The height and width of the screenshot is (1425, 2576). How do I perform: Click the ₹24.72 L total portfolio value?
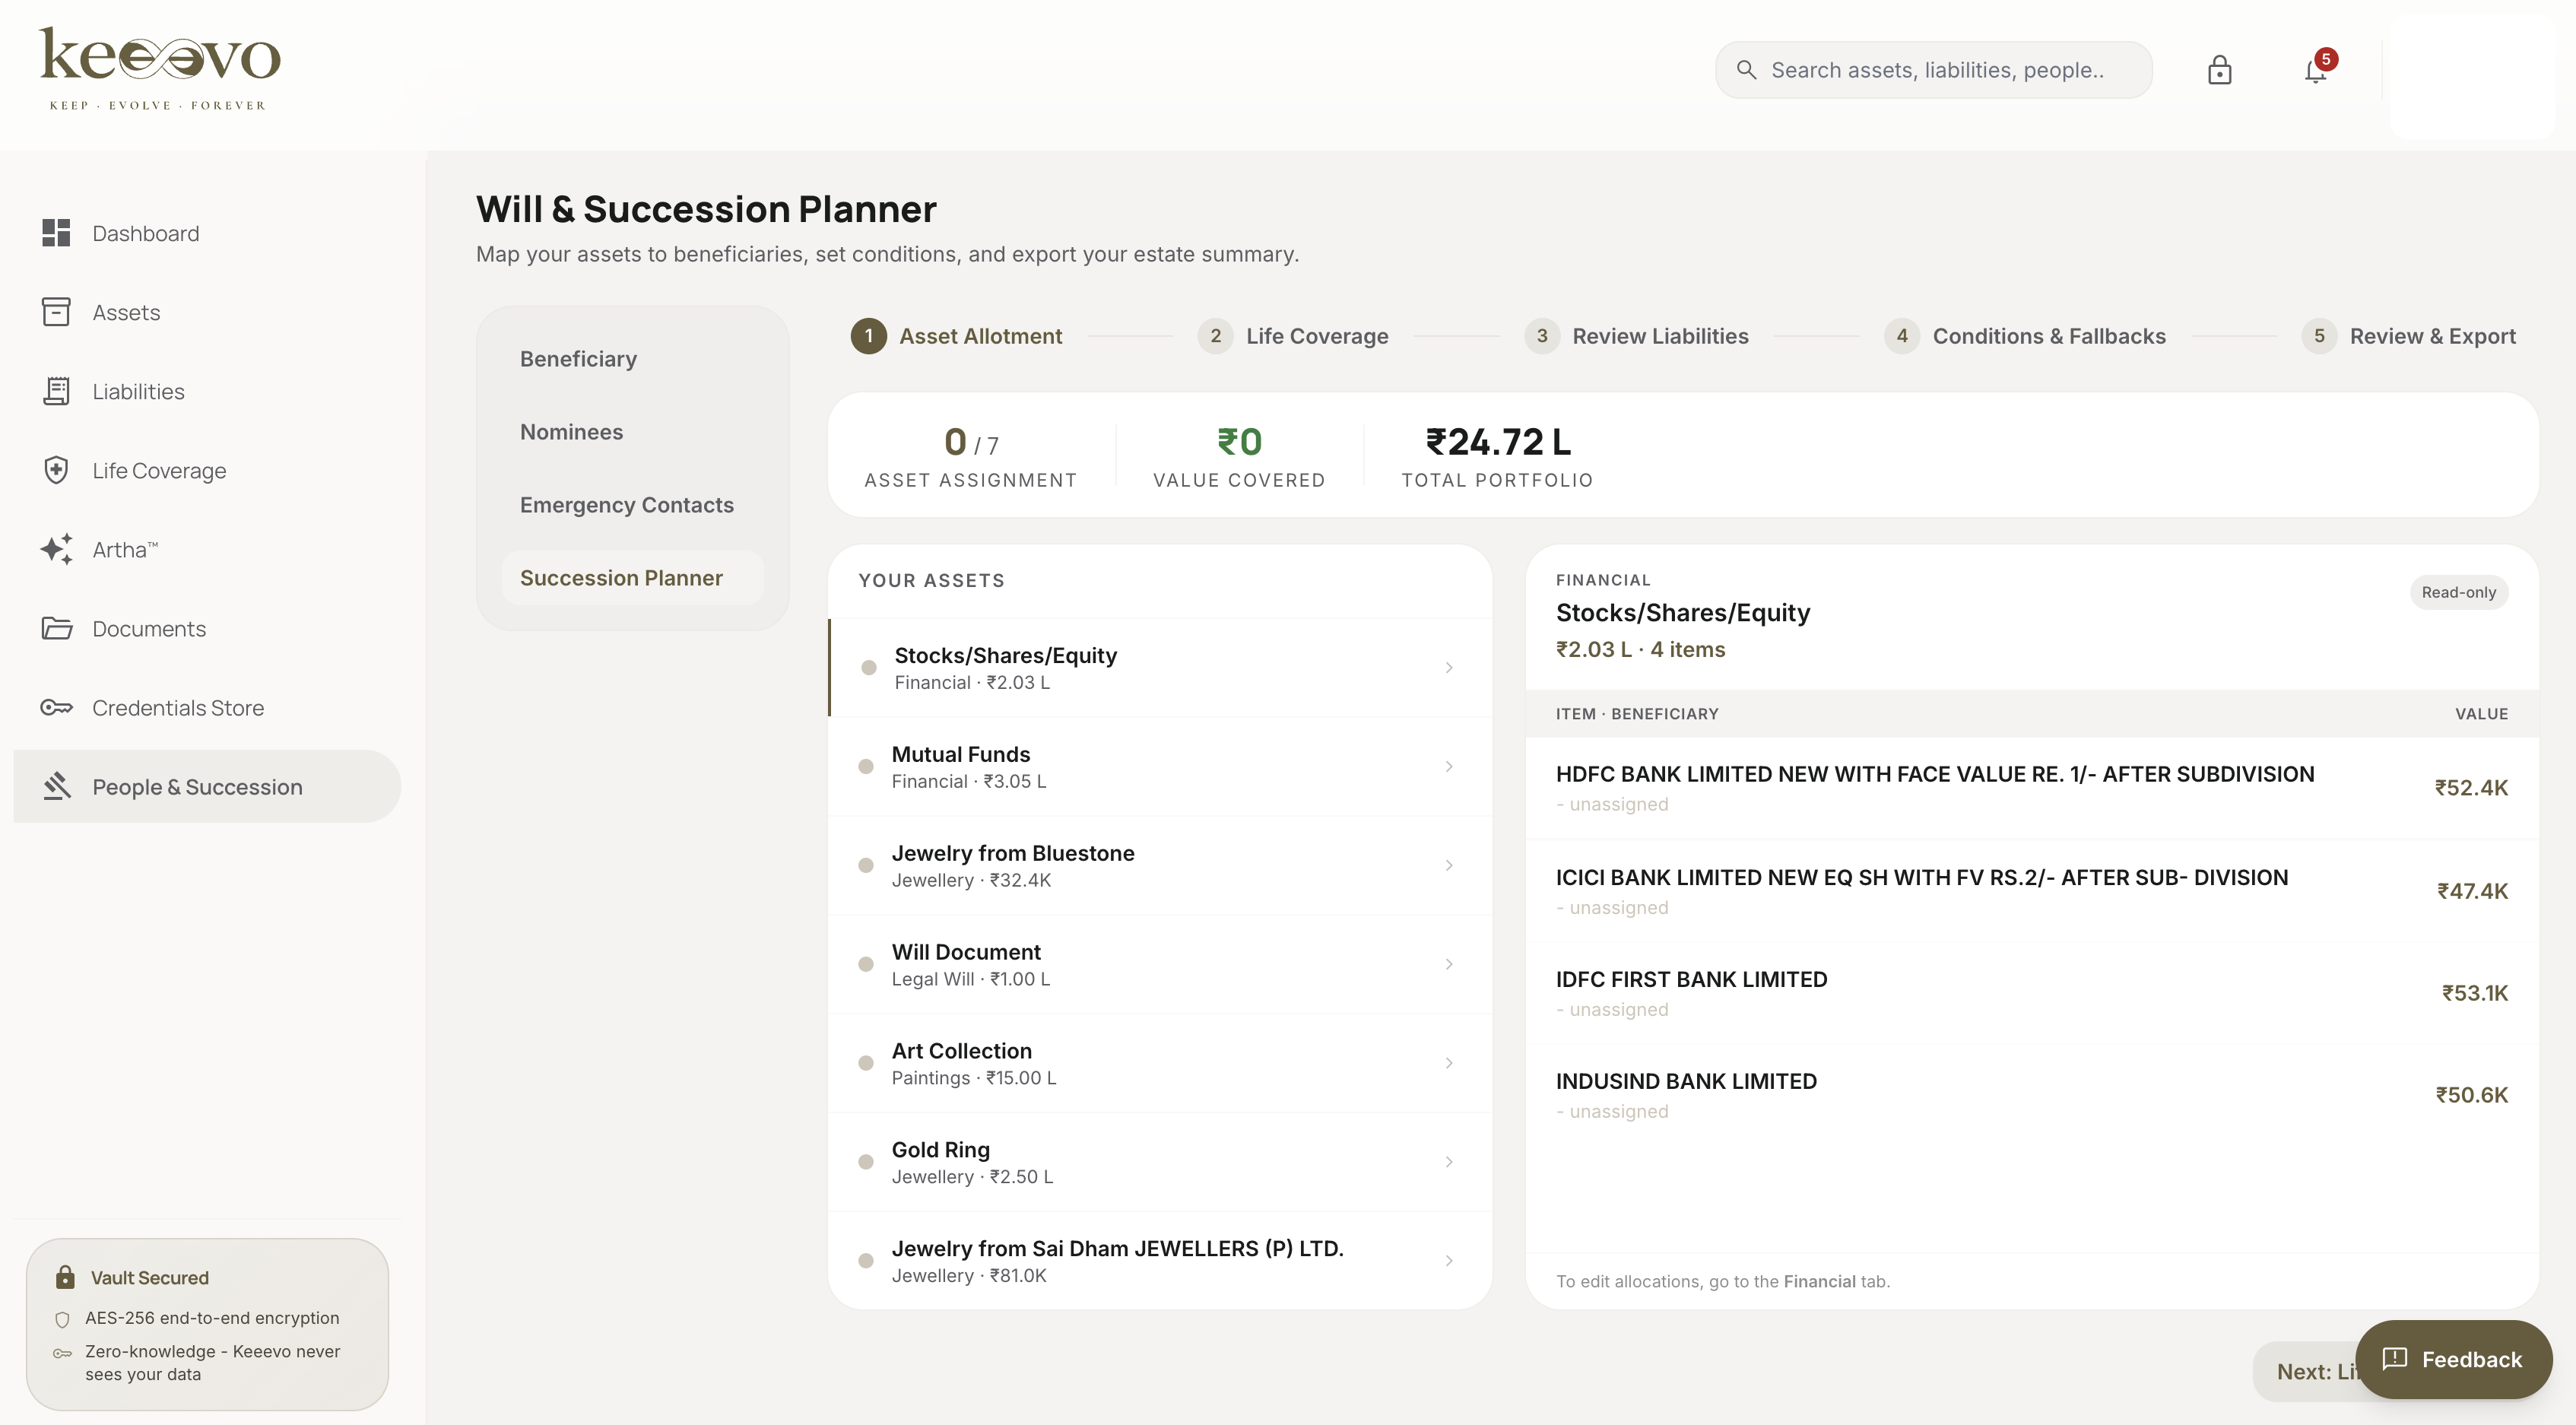click(x=1497, y=441)
